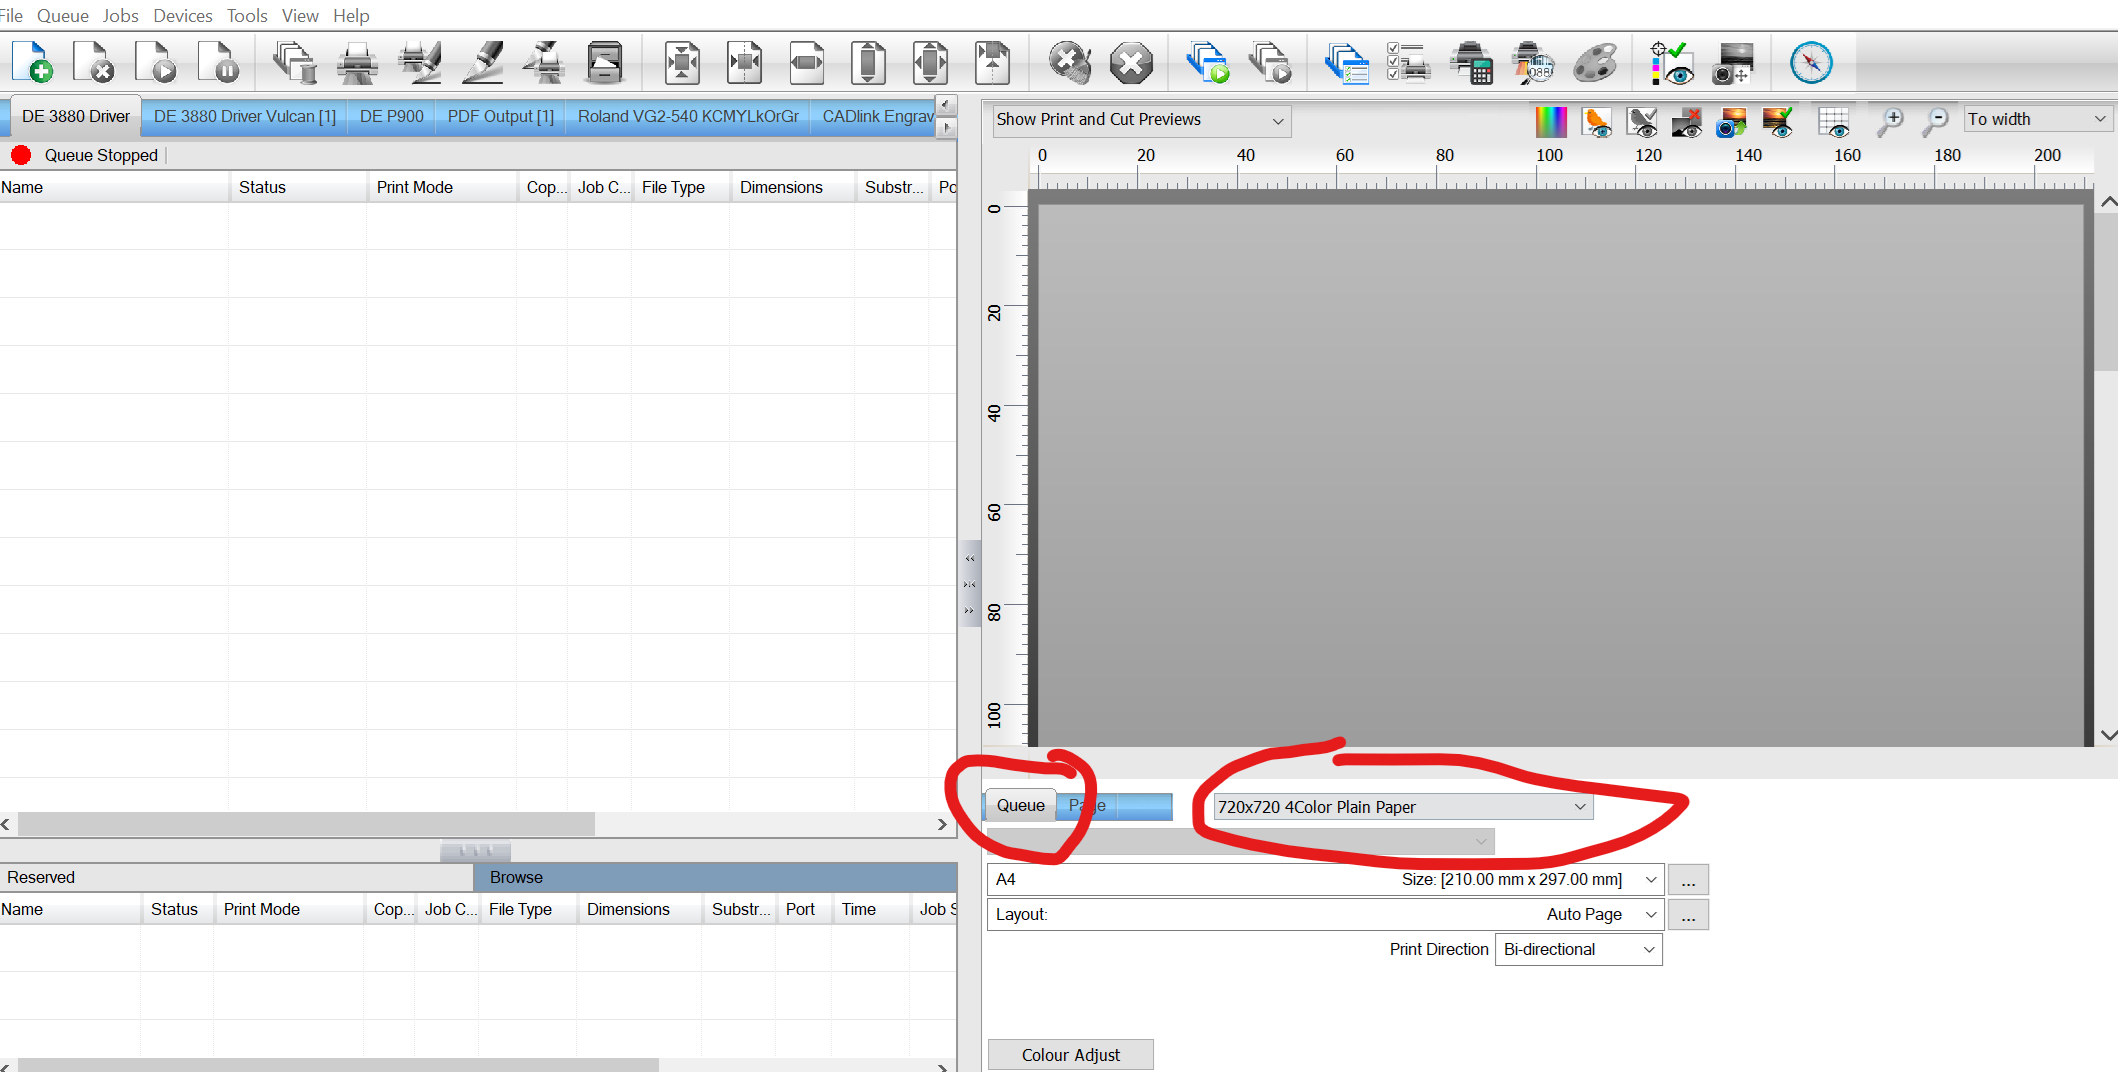The width and height of the screenshot is (2118, 1072).
Task: Open the Cost Estimation calculator icon
Action: (x=1473, y=62)
